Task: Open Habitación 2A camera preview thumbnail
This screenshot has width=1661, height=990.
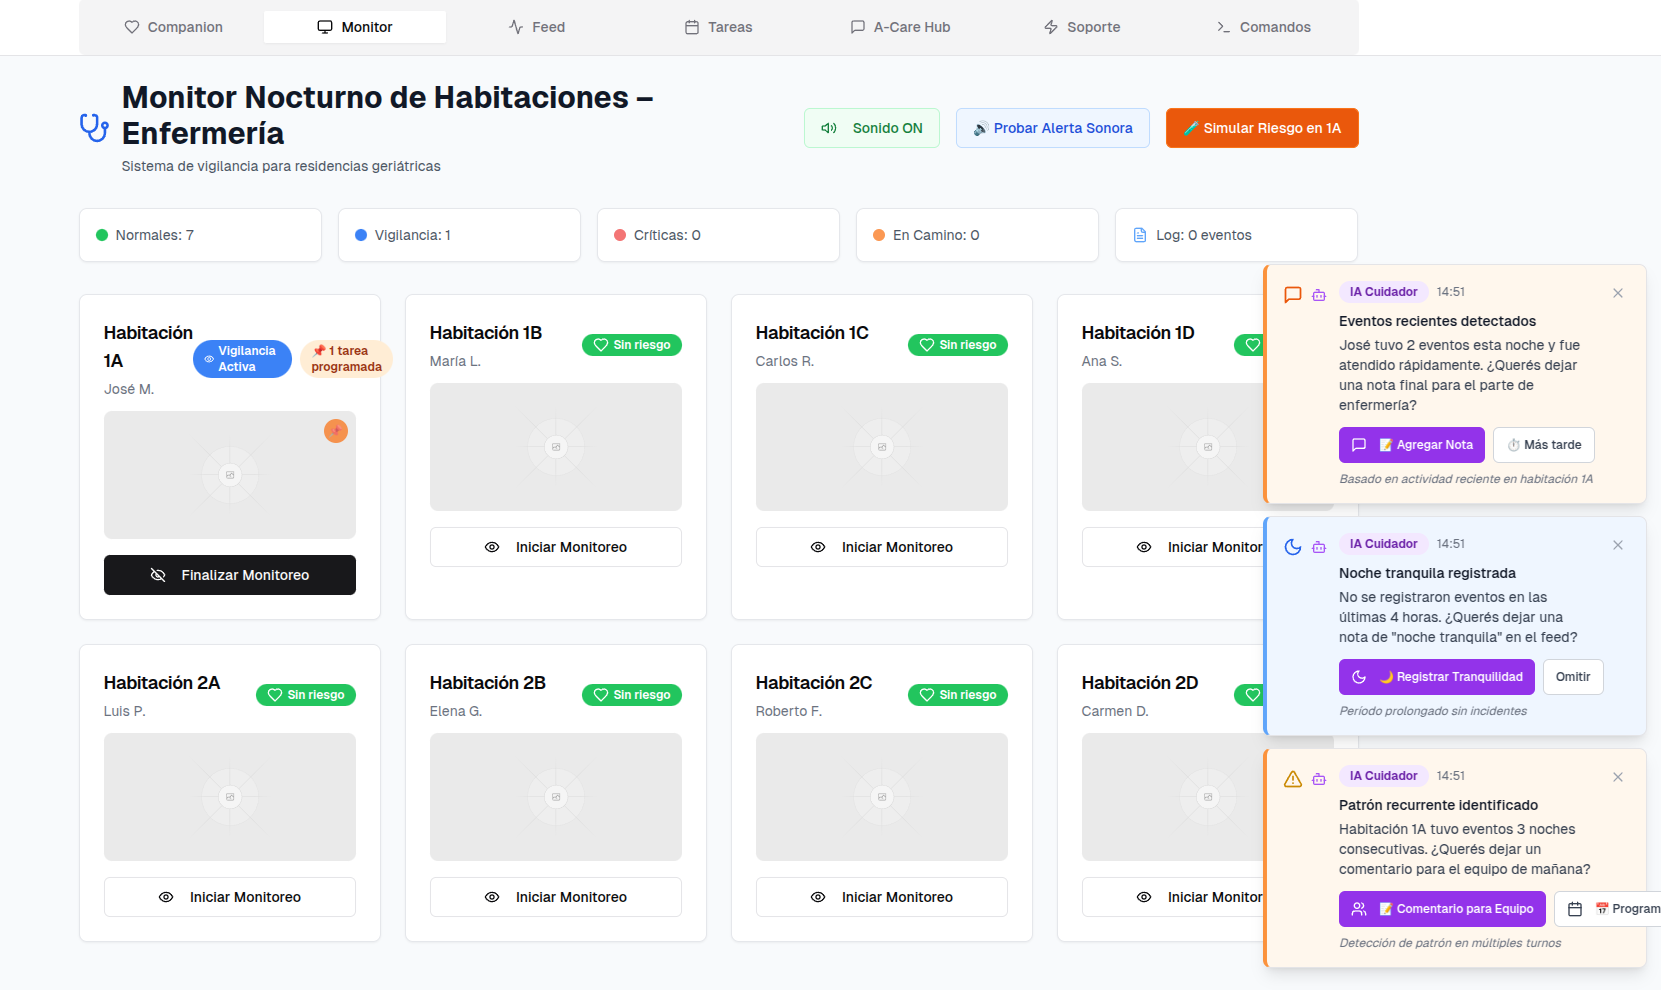Action: coord(230,797)
